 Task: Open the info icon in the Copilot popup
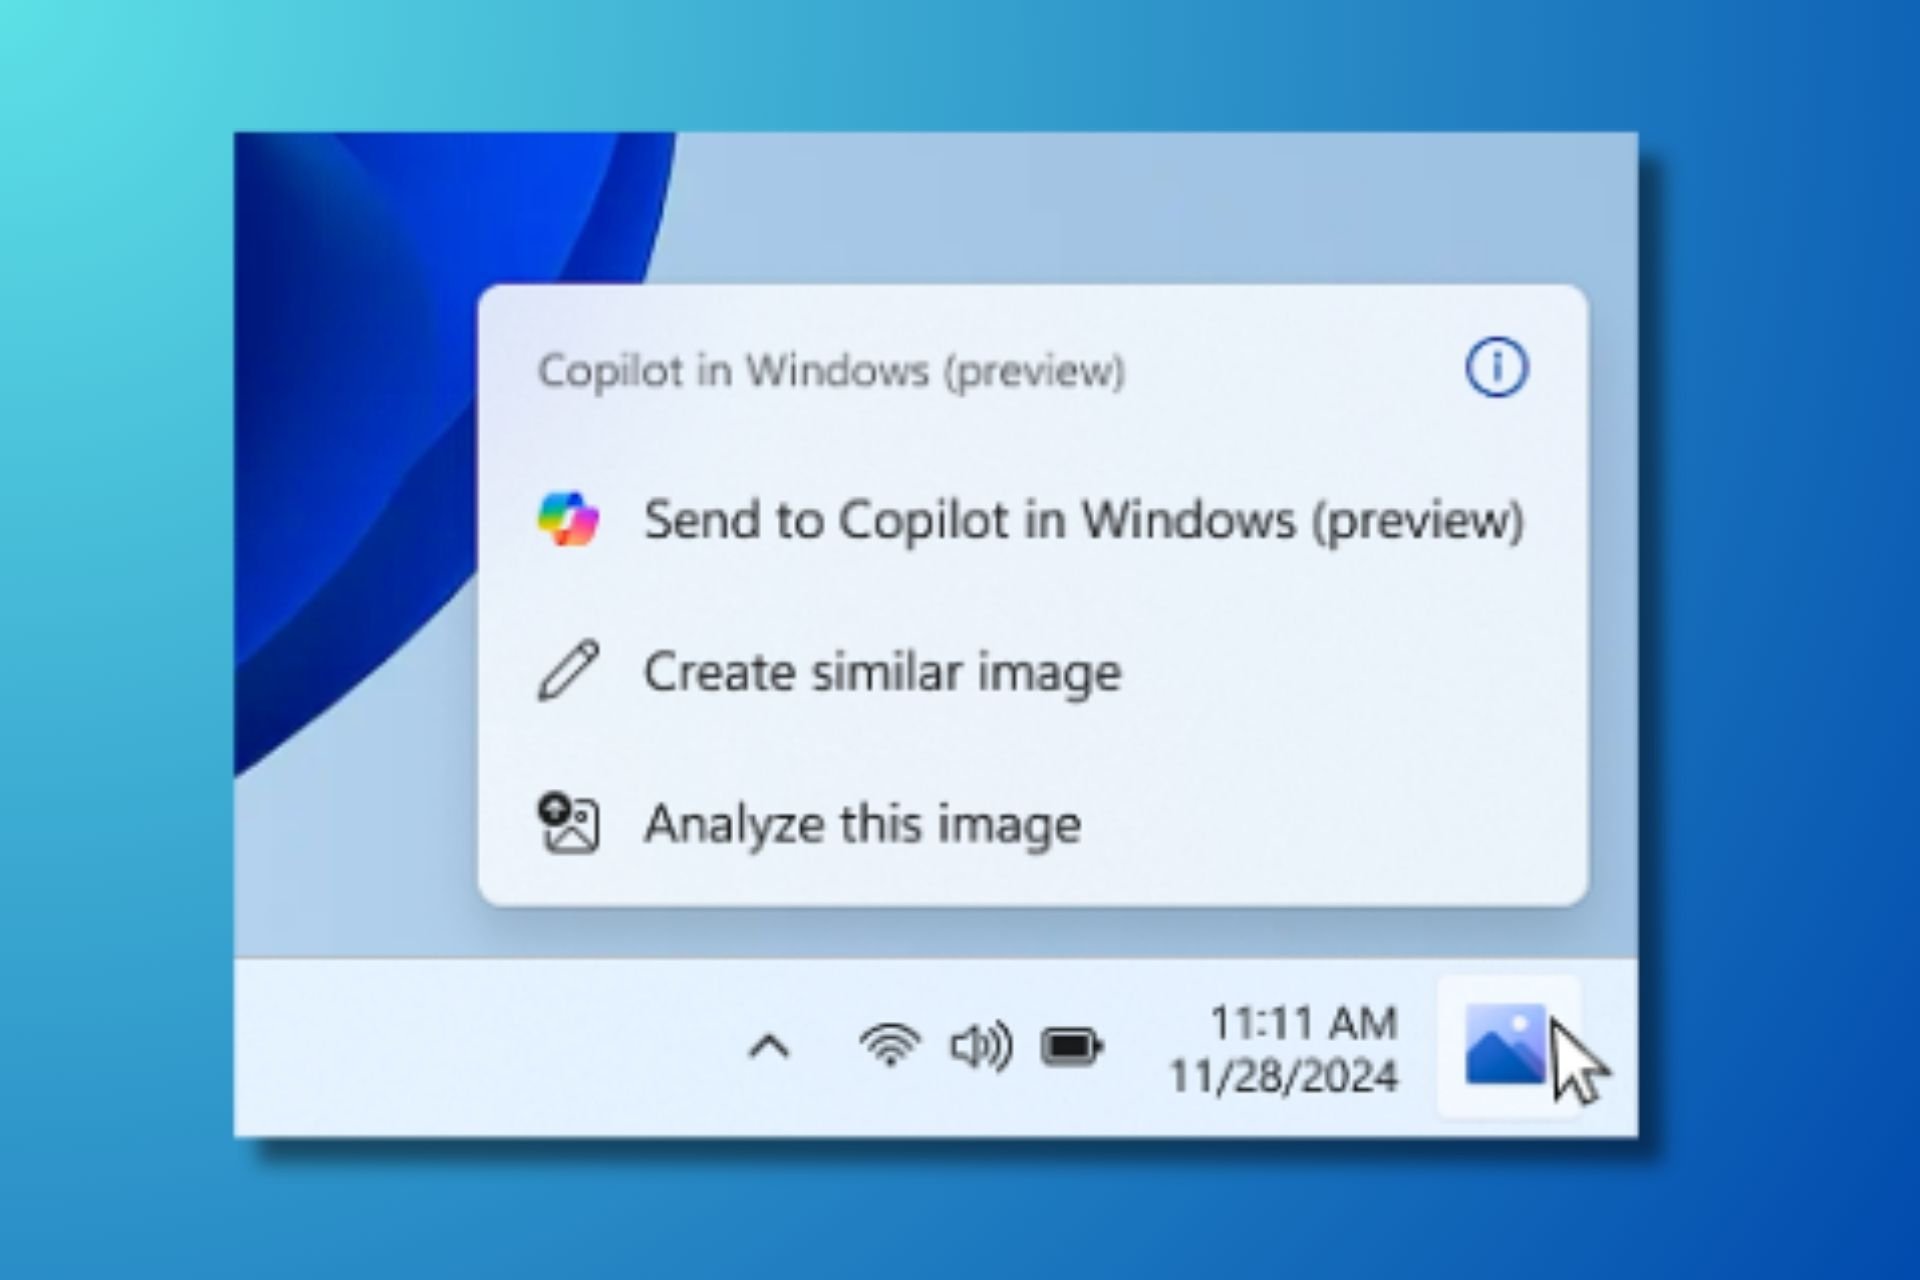pyautogui.click(x=1496, y=368)
